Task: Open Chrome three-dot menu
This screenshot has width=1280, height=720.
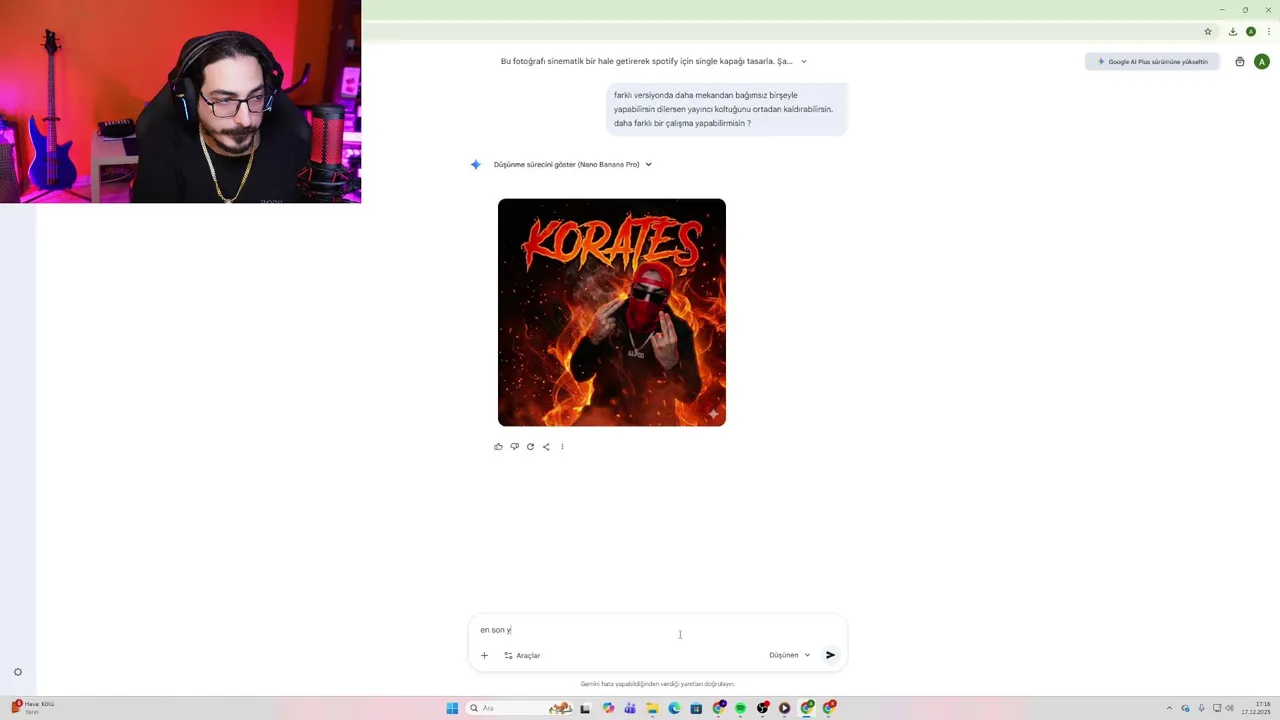Action: point(1269,31)
